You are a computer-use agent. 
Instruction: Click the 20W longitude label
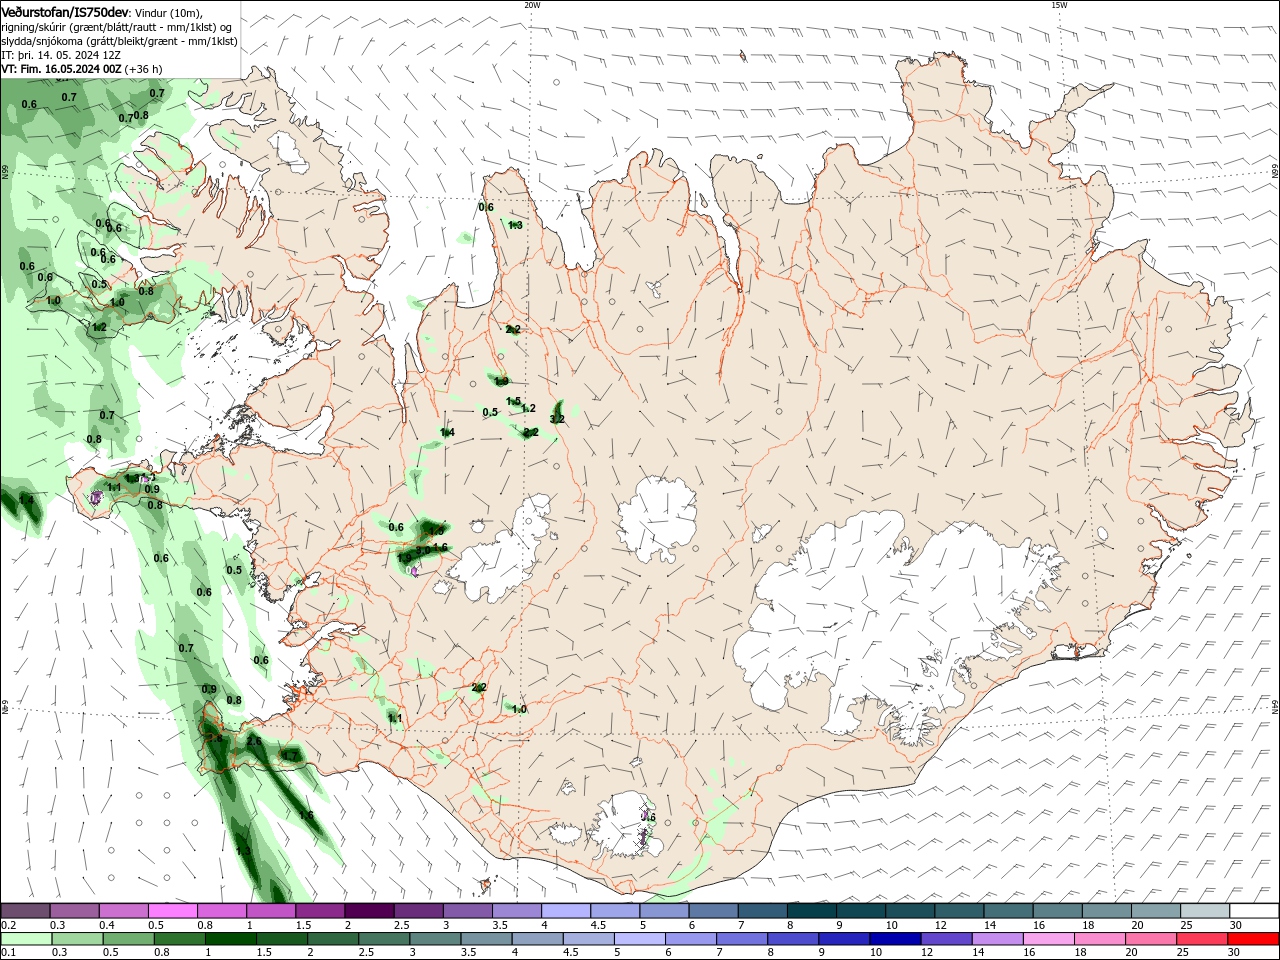(532, 5)
